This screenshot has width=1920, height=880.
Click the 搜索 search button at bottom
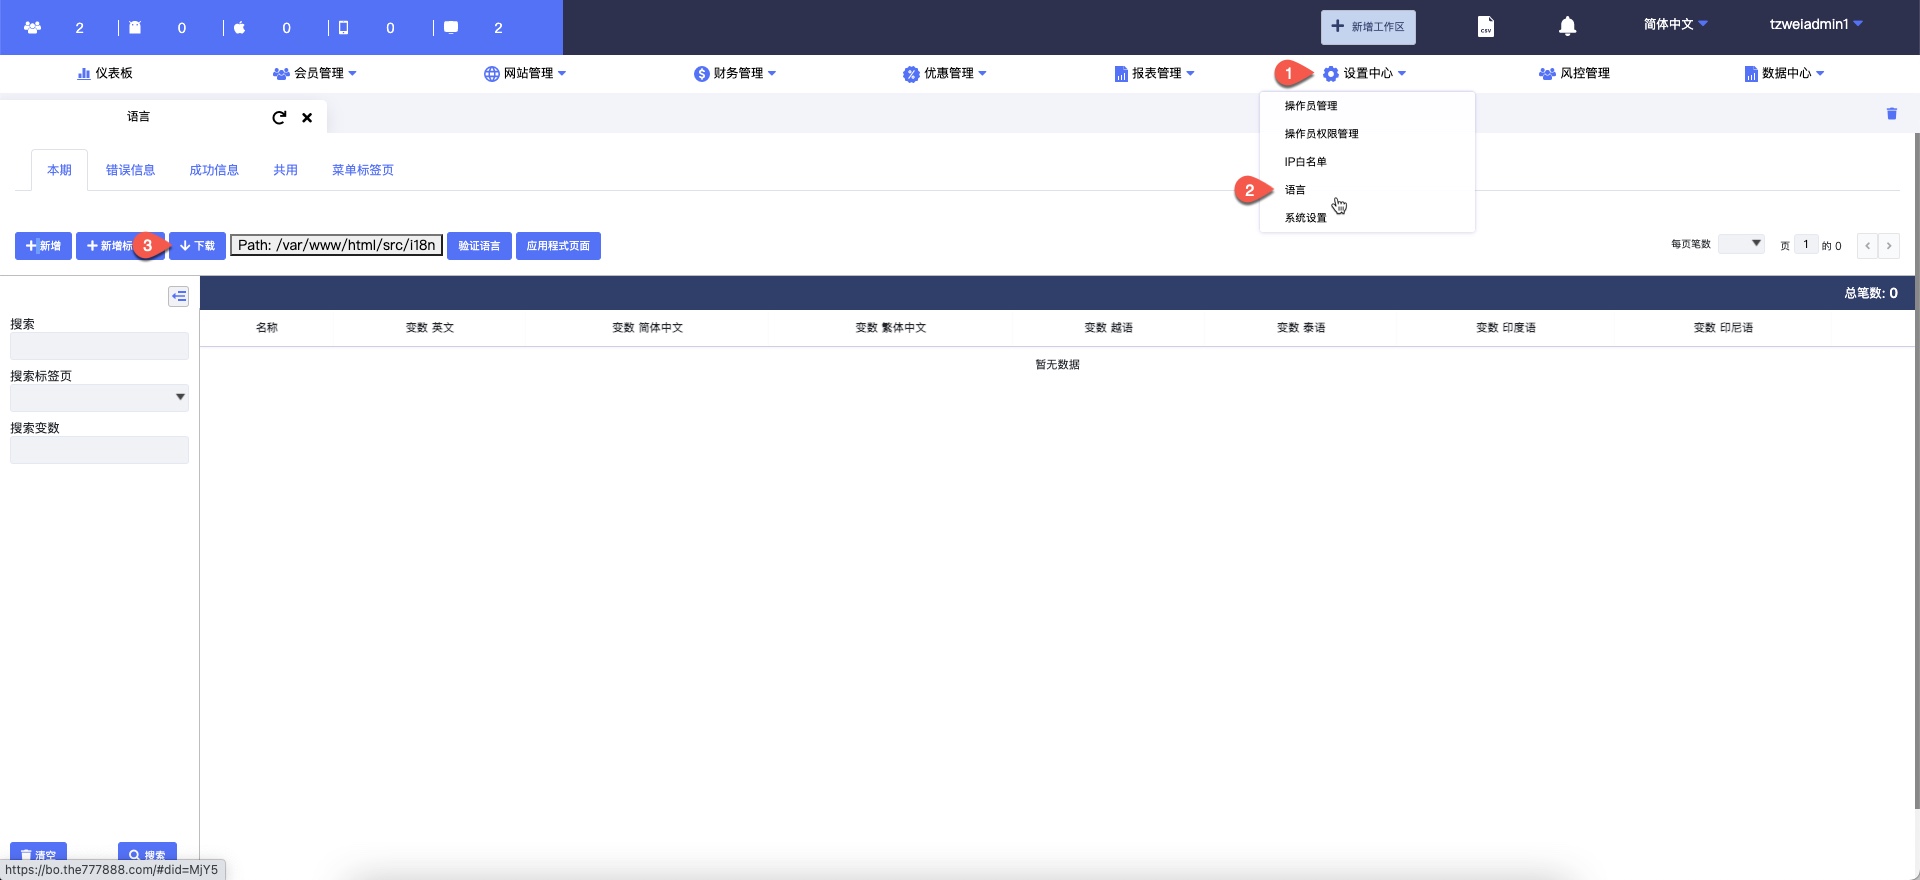(147, 854)
